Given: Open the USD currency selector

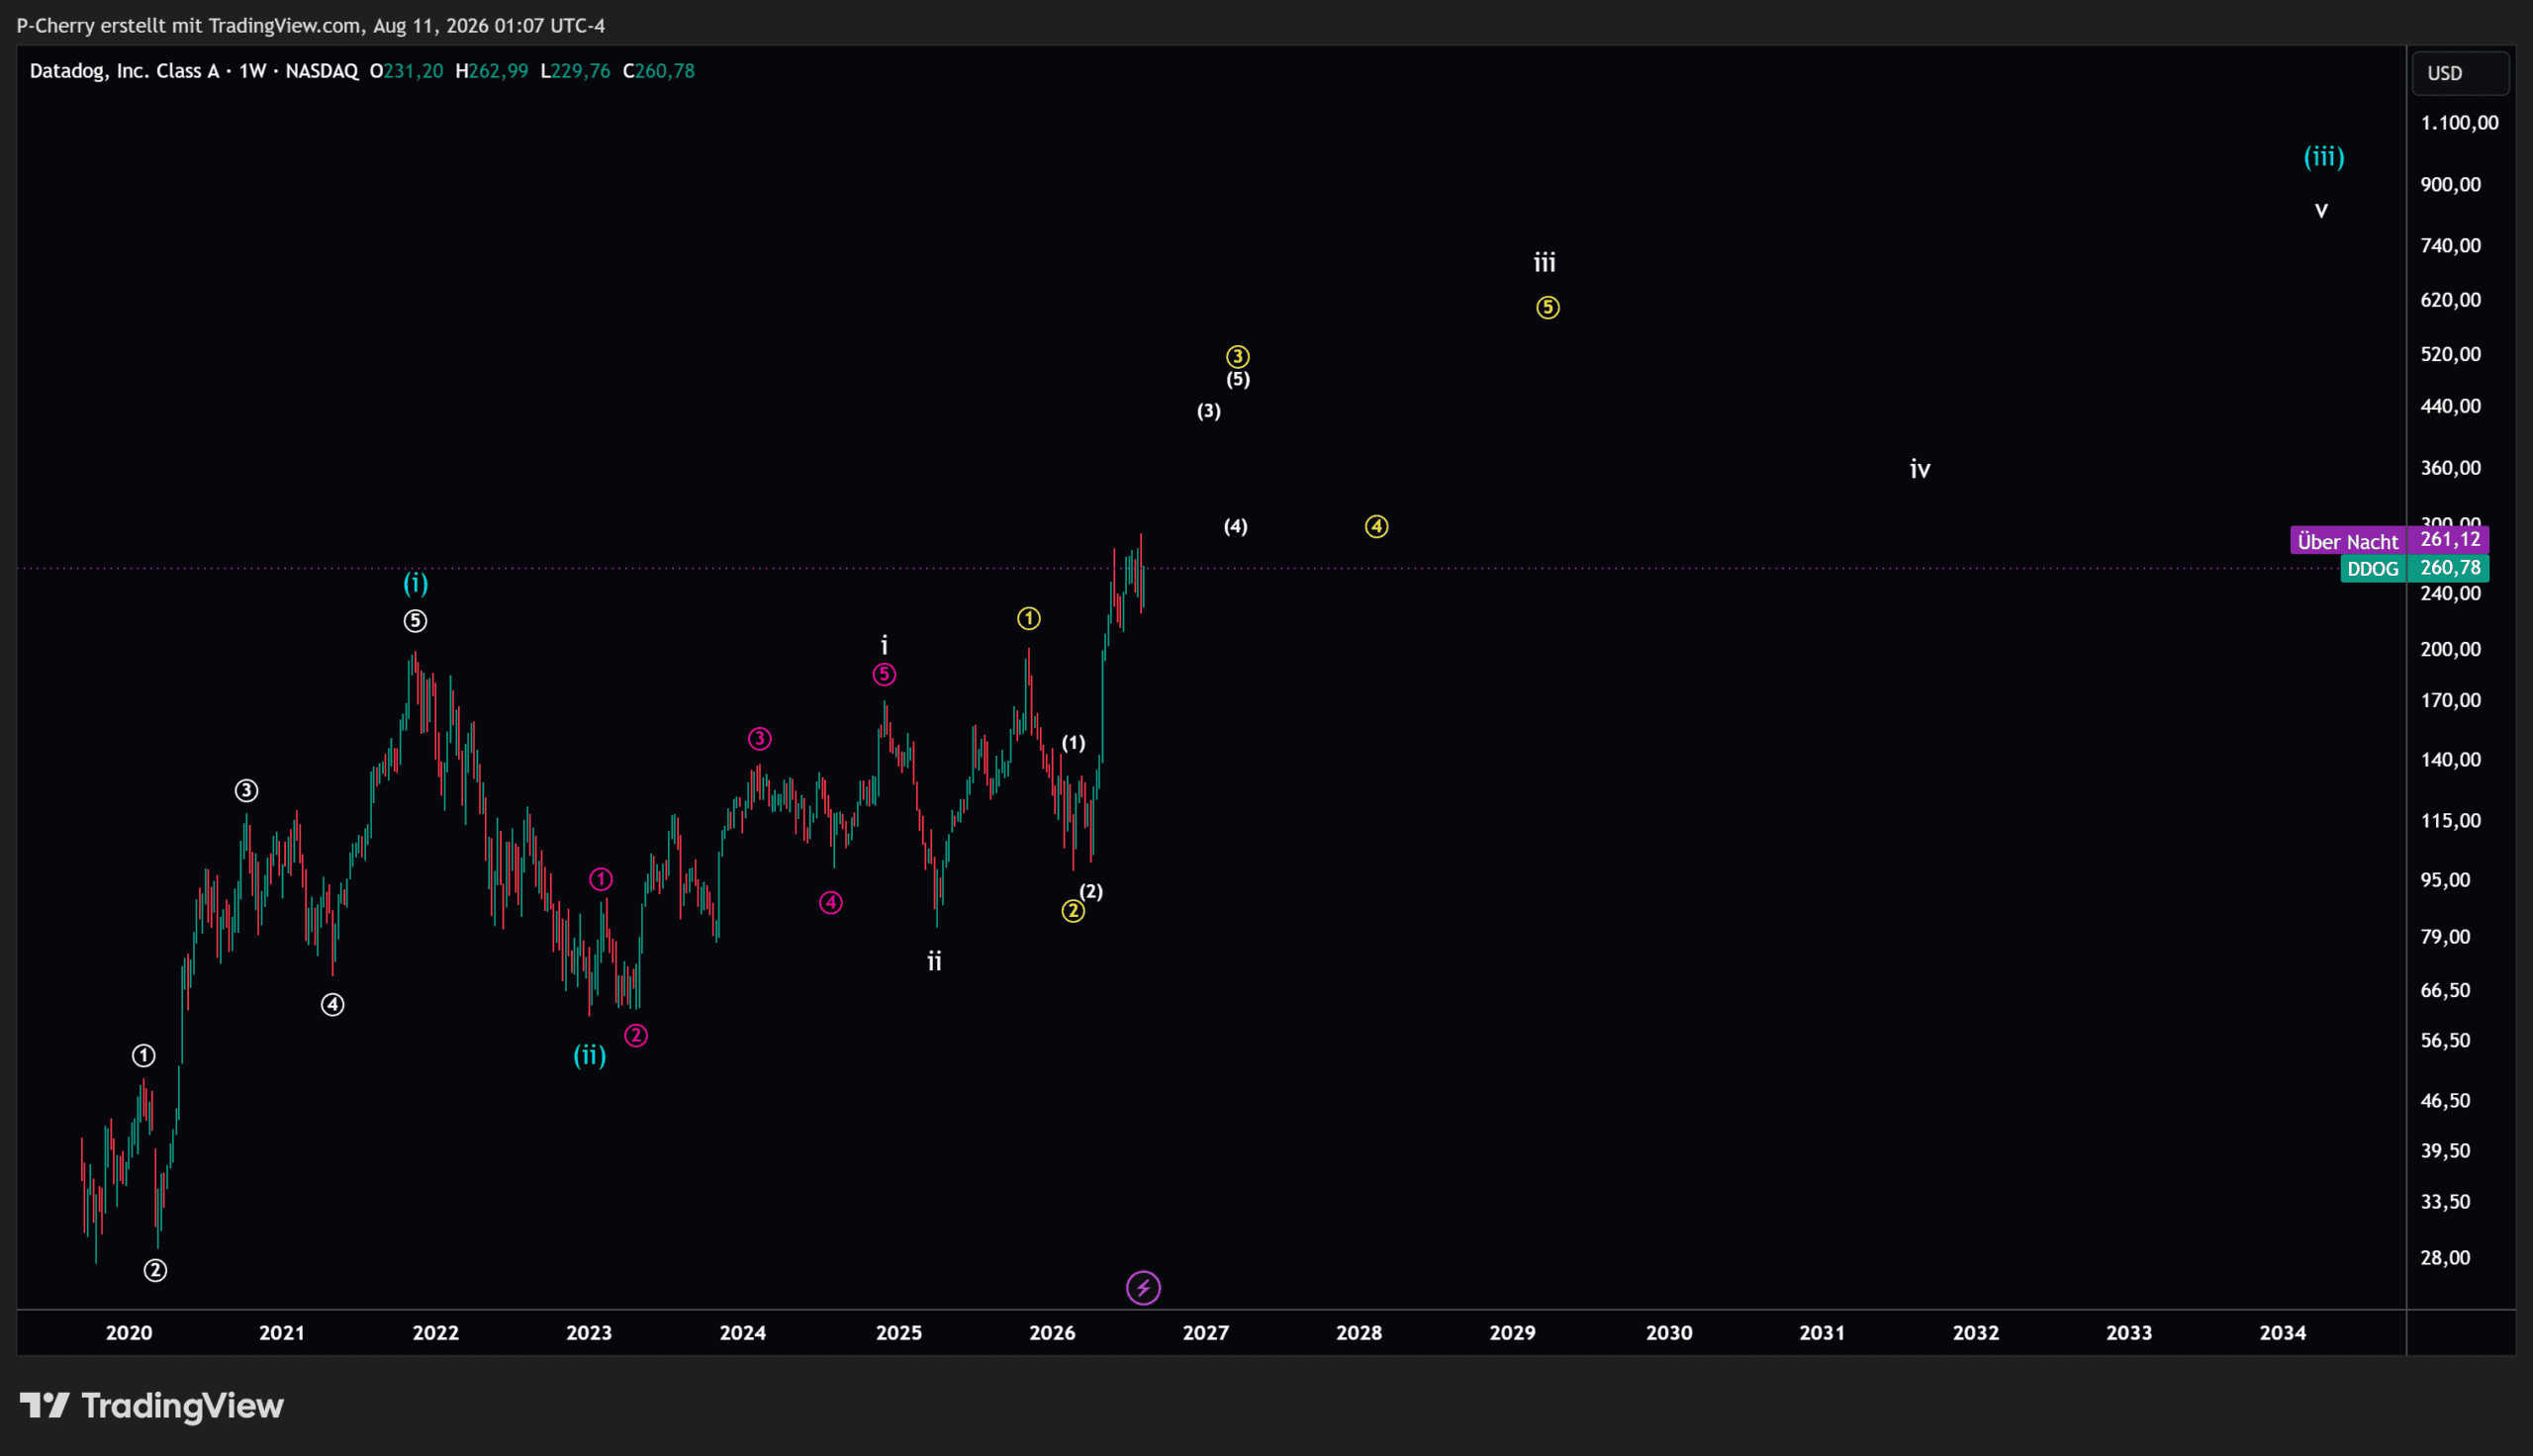Looking at the screenshot, I should pos(2460,73).
